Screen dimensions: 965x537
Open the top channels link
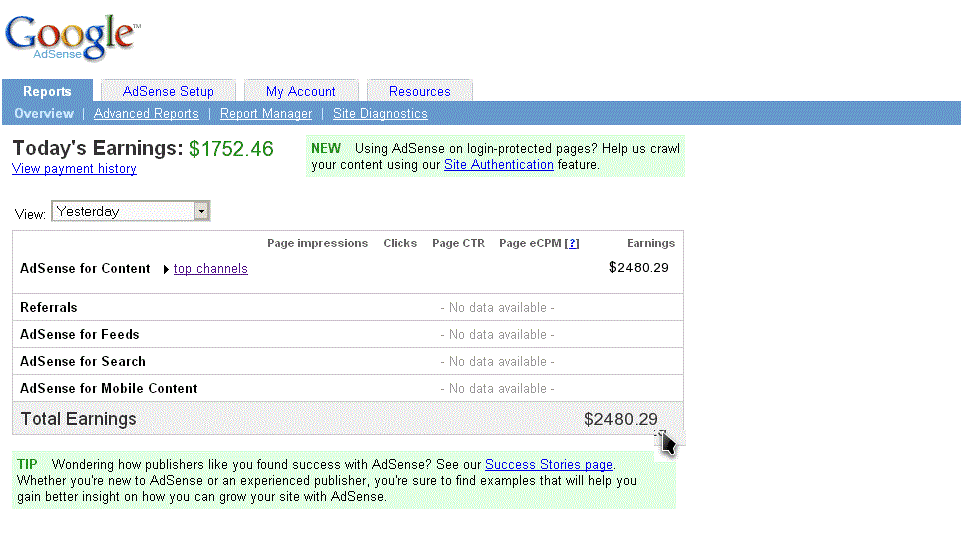click(x=210, y=269)
